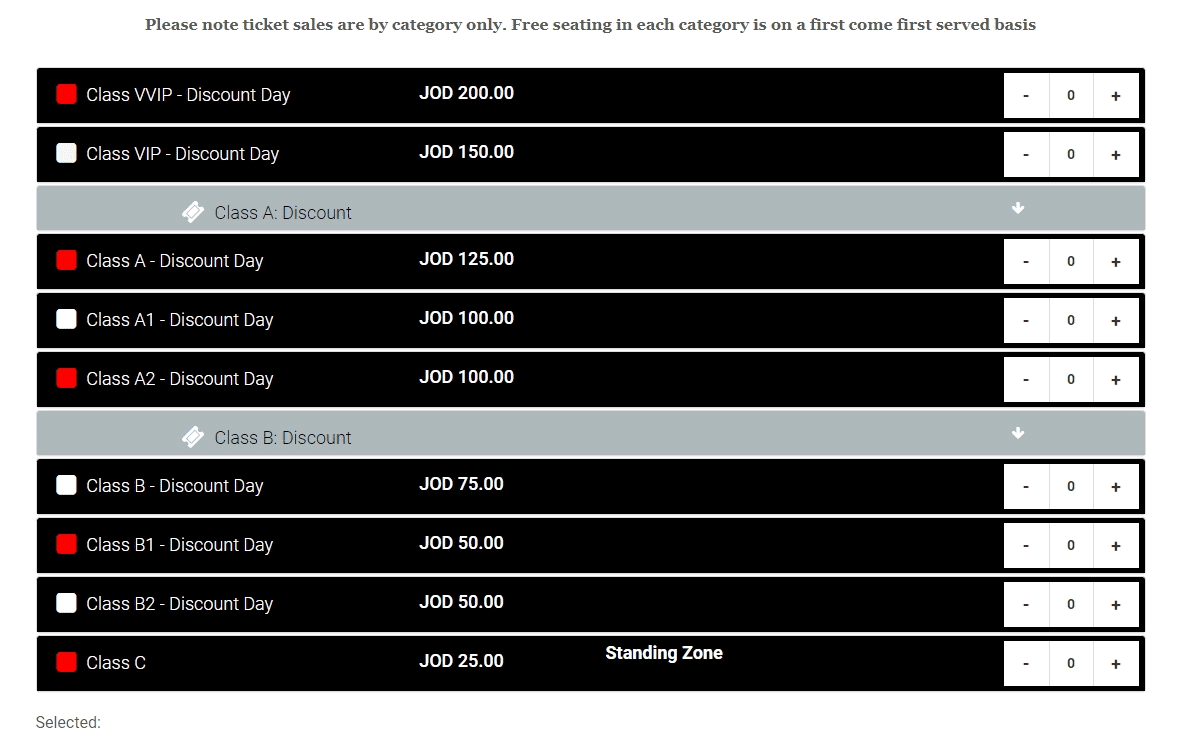The width and height of the screenshot is (1186, 742).
Task: Click white color box for Class VIP
Action: pyautogui.click(x=67, y=153)
